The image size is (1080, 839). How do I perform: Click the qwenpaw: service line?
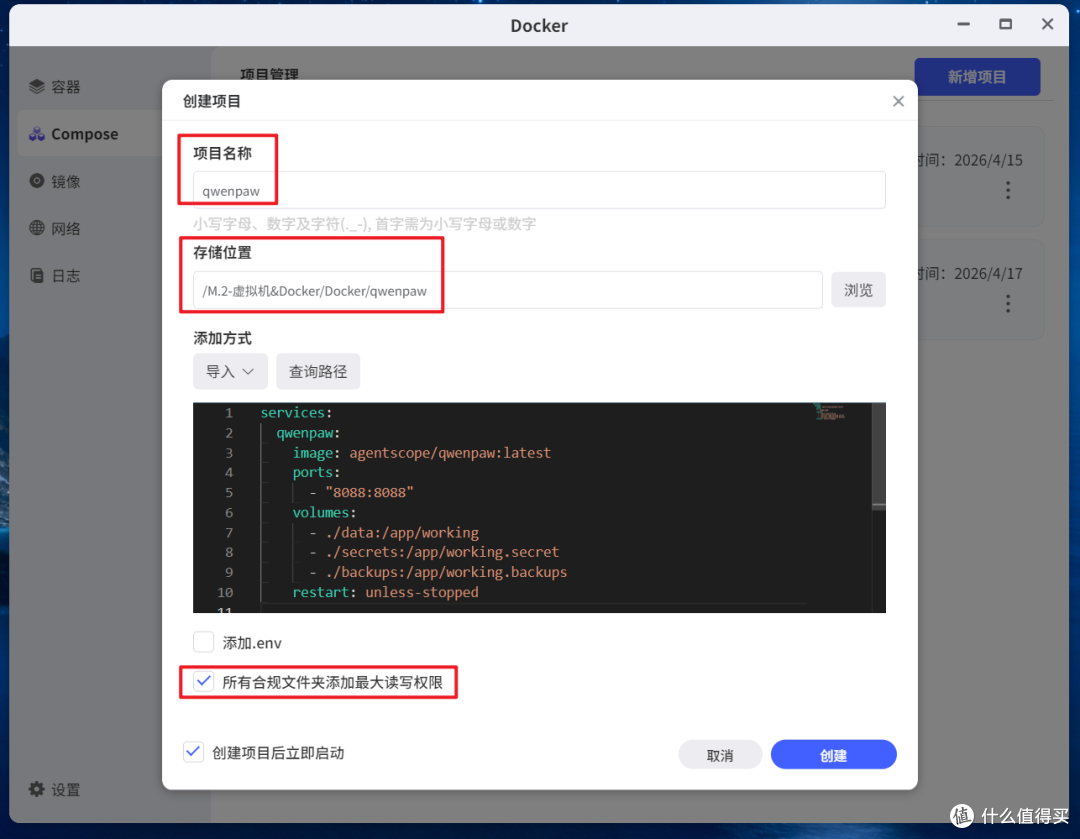(x=308, y=433)
